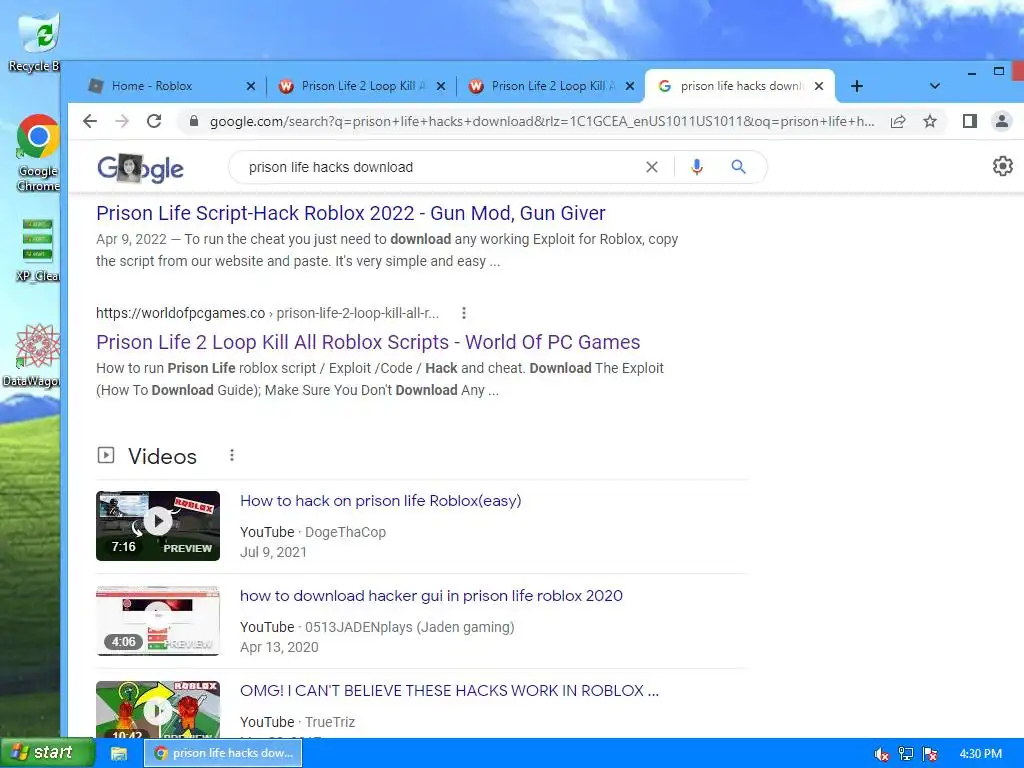Close the Home - Roblox tab
The width and height of the screenshot is (1024, 768).
pos(251,86)
